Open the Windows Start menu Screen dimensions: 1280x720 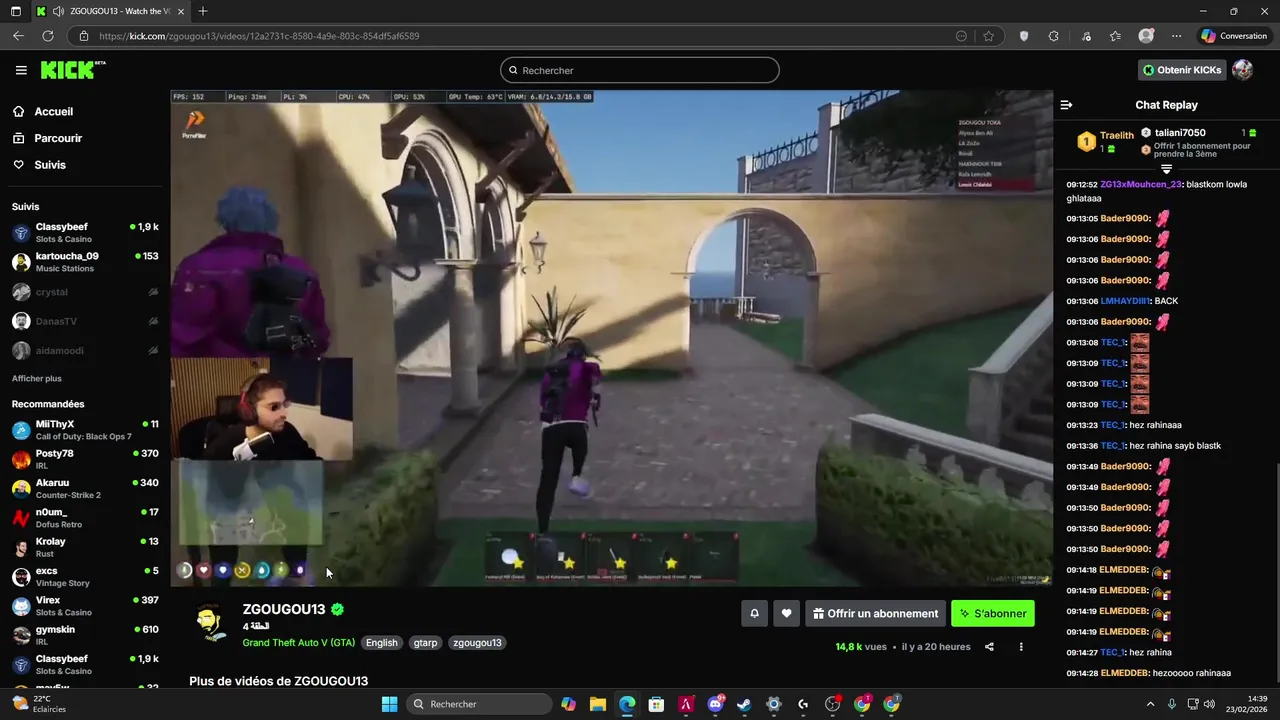(389, 704)
